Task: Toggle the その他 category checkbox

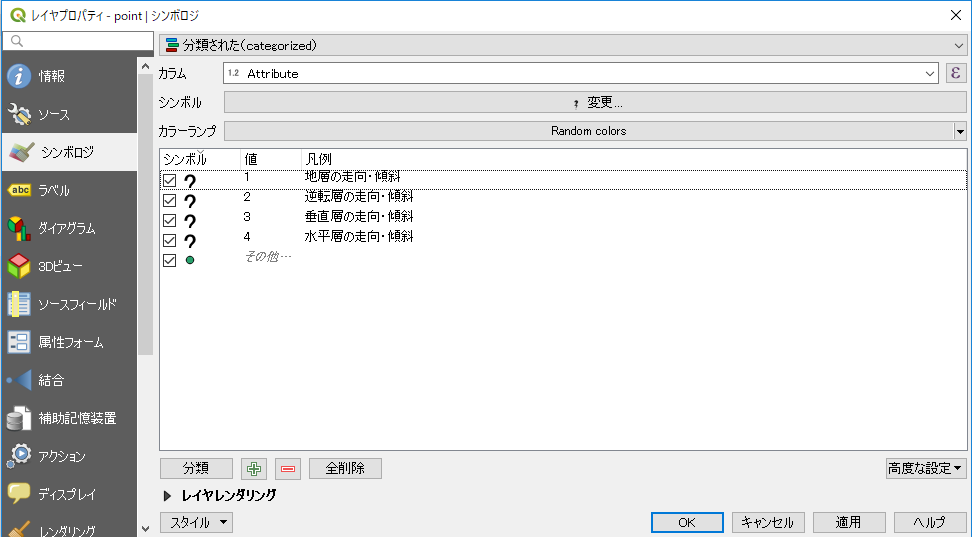Action: (169, 260)
